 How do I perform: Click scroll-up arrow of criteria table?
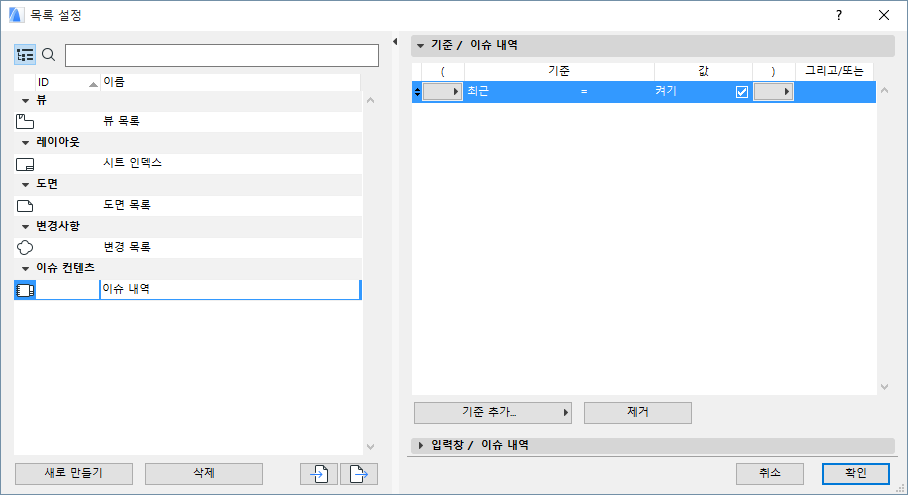click(884, 90)
